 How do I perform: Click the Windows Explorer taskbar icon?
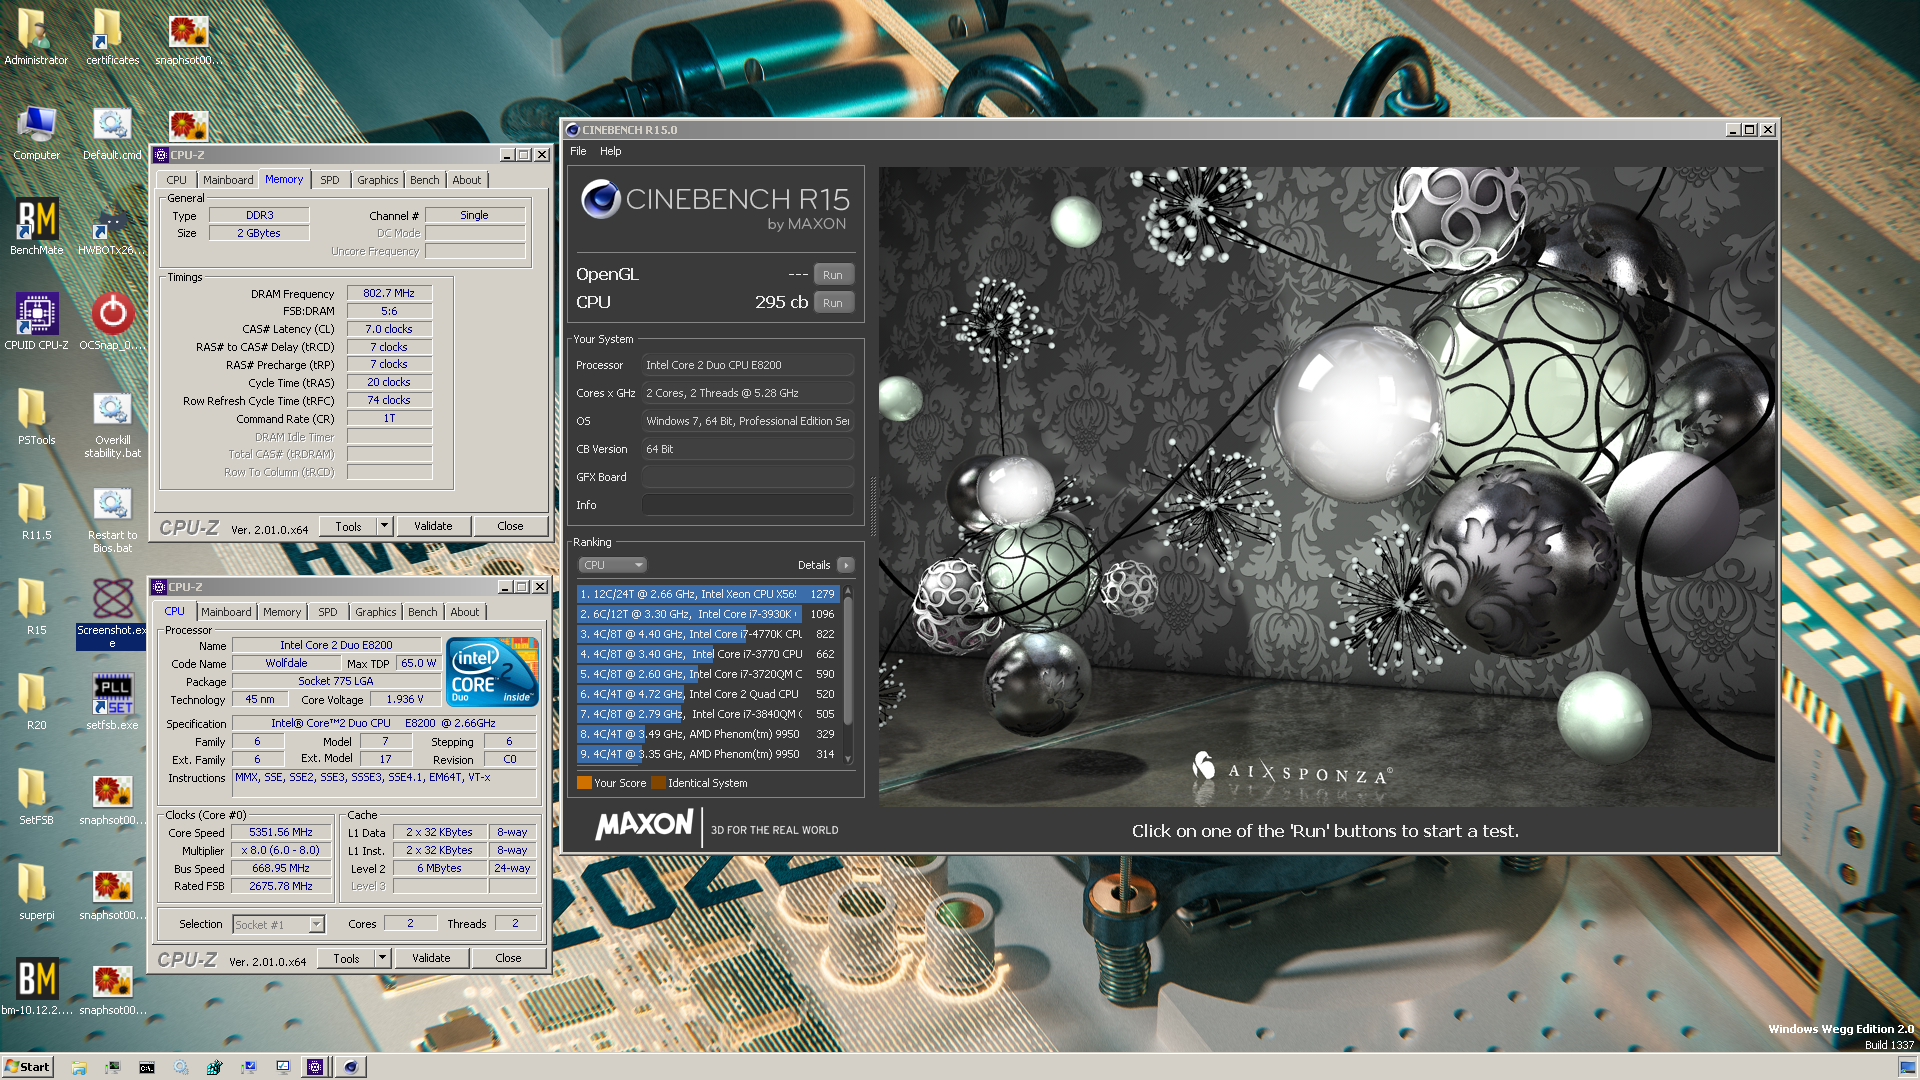click(79, 1067)
